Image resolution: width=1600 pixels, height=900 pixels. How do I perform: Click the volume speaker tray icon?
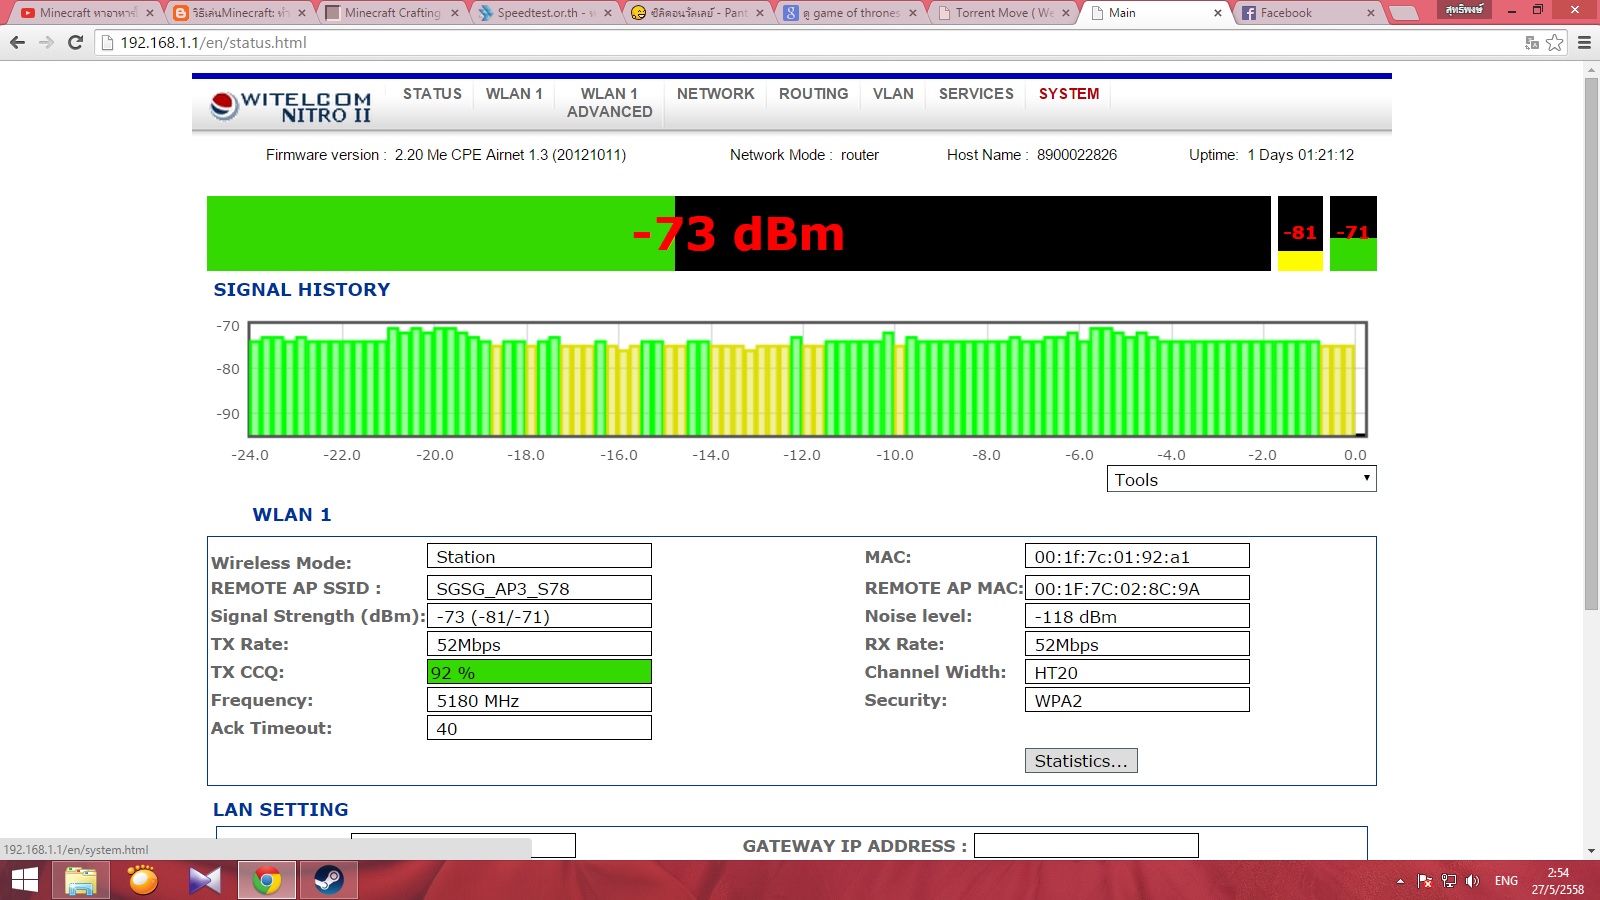1472,881
